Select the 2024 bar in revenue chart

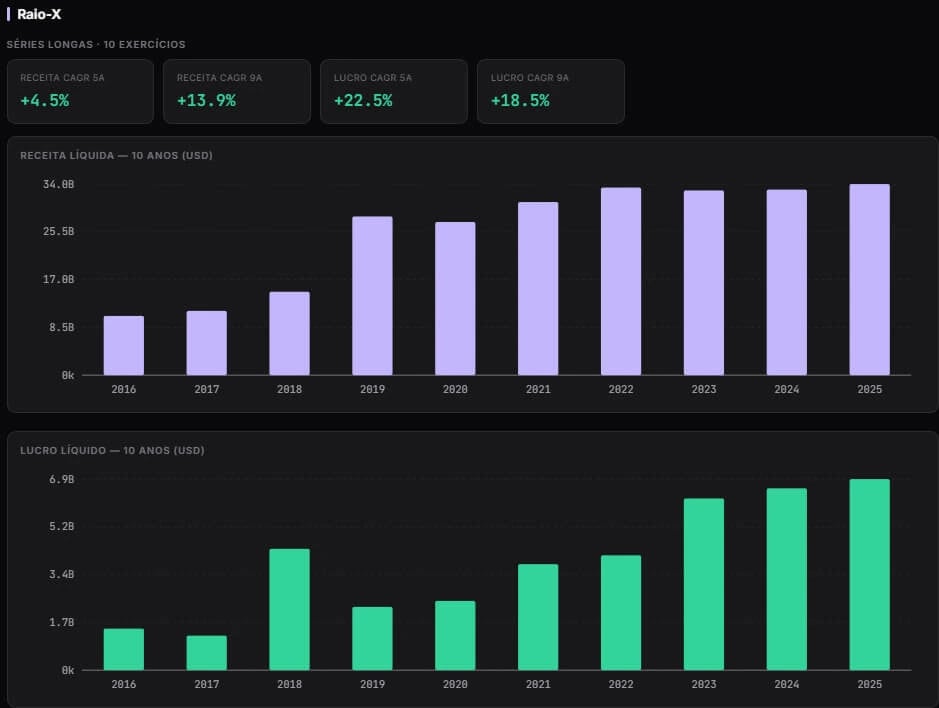tap(786, 282)
